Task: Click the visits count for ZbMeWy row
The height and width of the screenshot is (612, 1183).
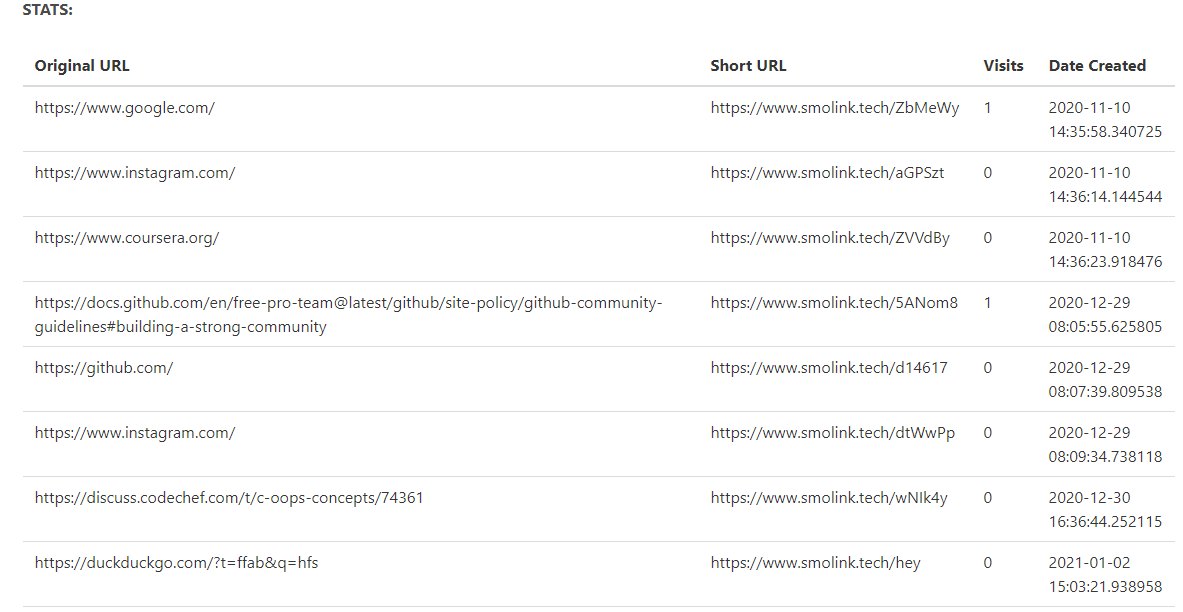Action: [988, 108]
